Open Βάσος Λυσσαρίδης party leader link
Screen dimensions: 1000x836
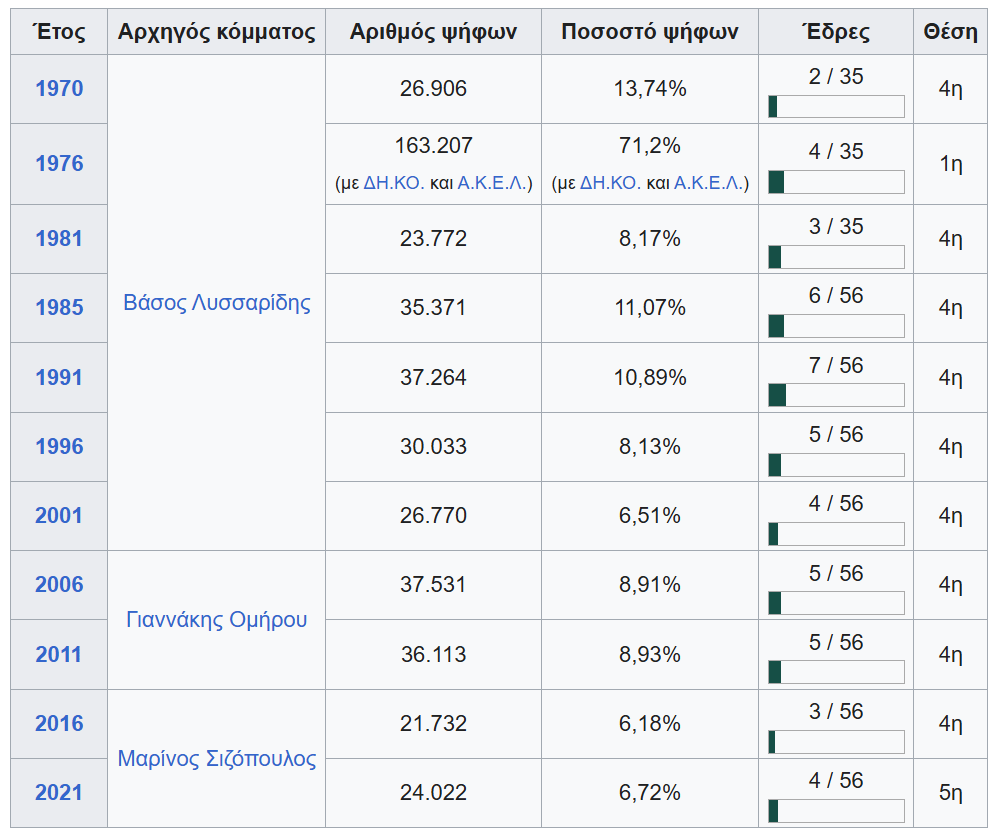coord(217,303)
